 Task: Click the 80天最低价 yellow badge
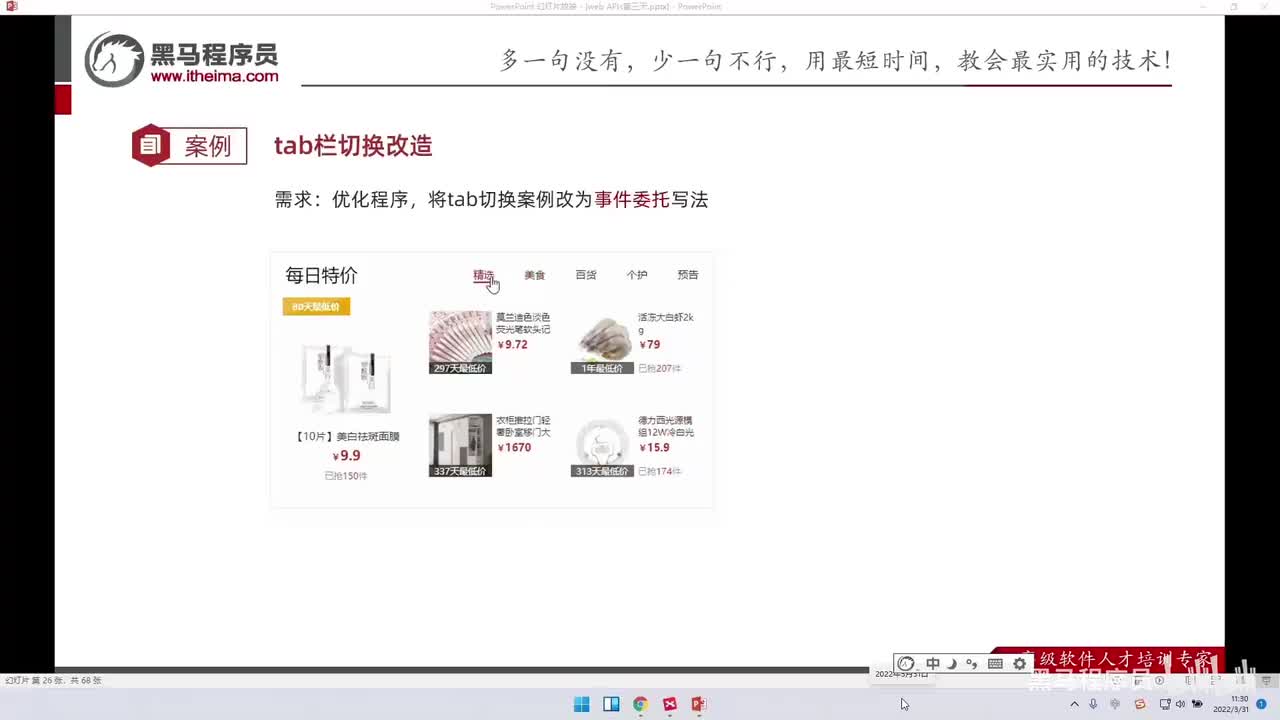[316, 306]
